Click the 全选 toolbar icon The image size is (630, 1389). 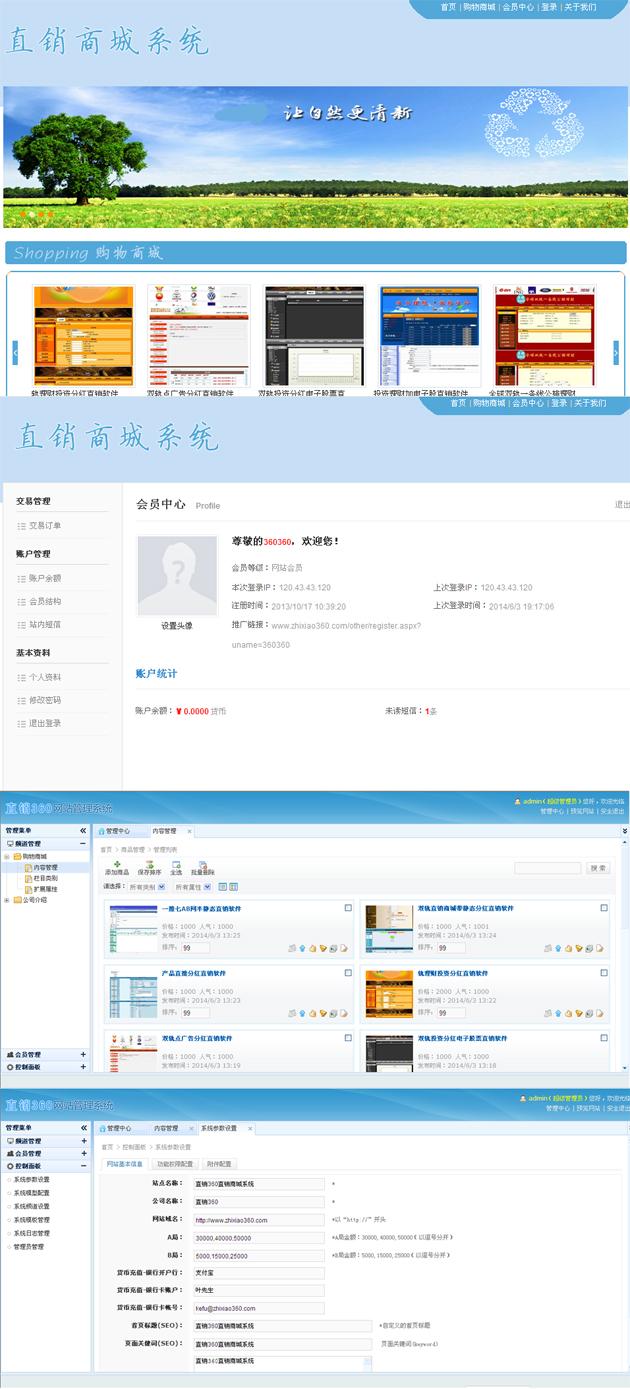(176, 868)
